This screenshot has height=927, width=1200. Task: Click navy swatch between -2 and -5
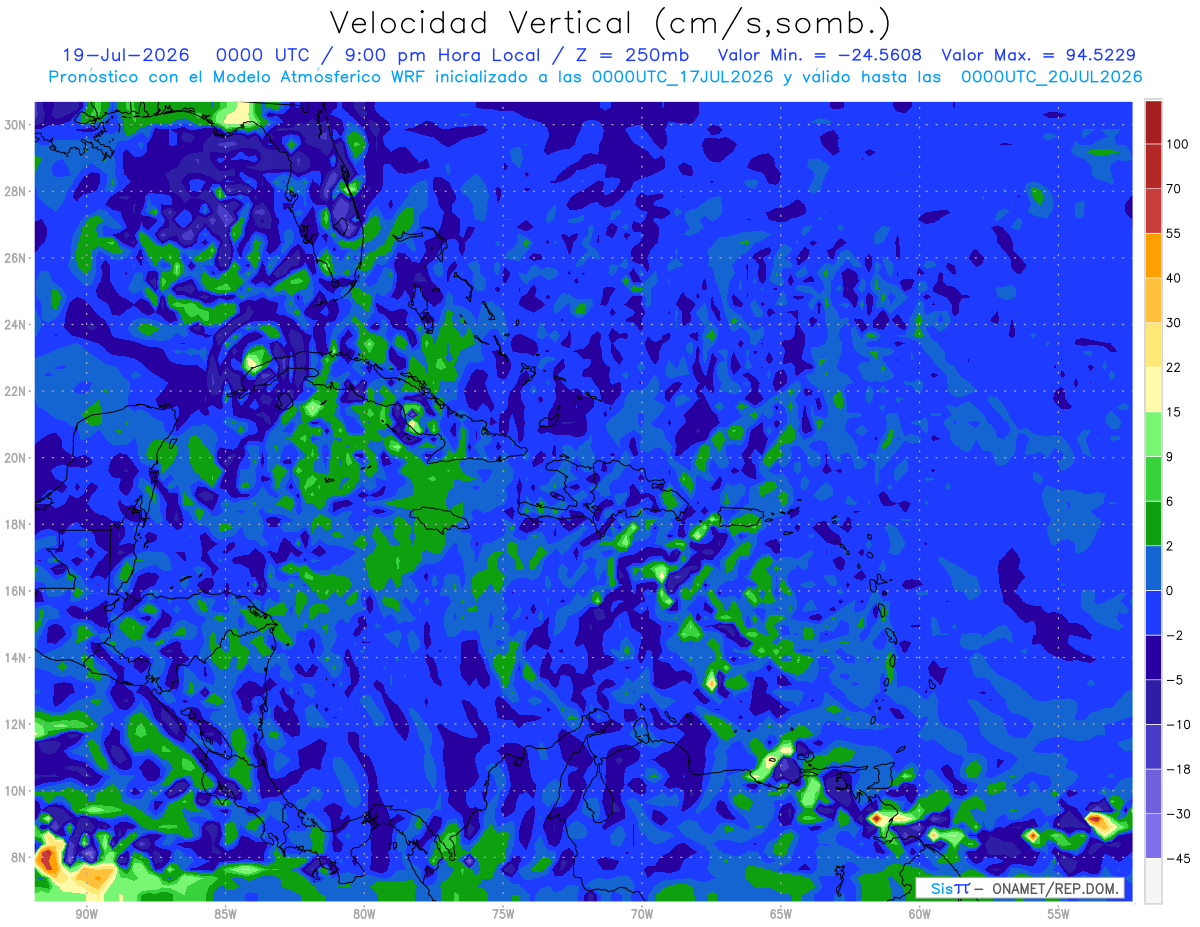click(1153, 658)
